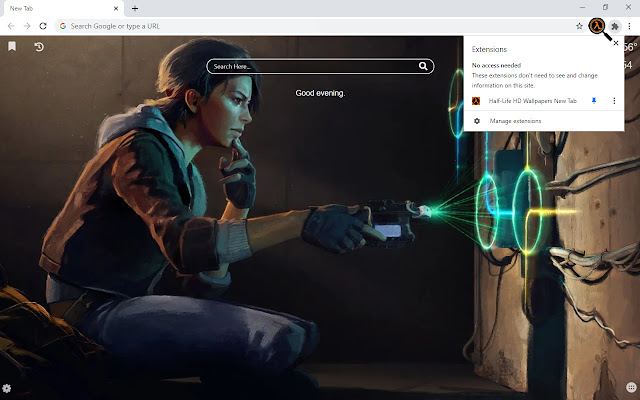The image size is (640, 400).
Task: Bookmark this tab with the star icon
Action: click(x=579, y=26)
